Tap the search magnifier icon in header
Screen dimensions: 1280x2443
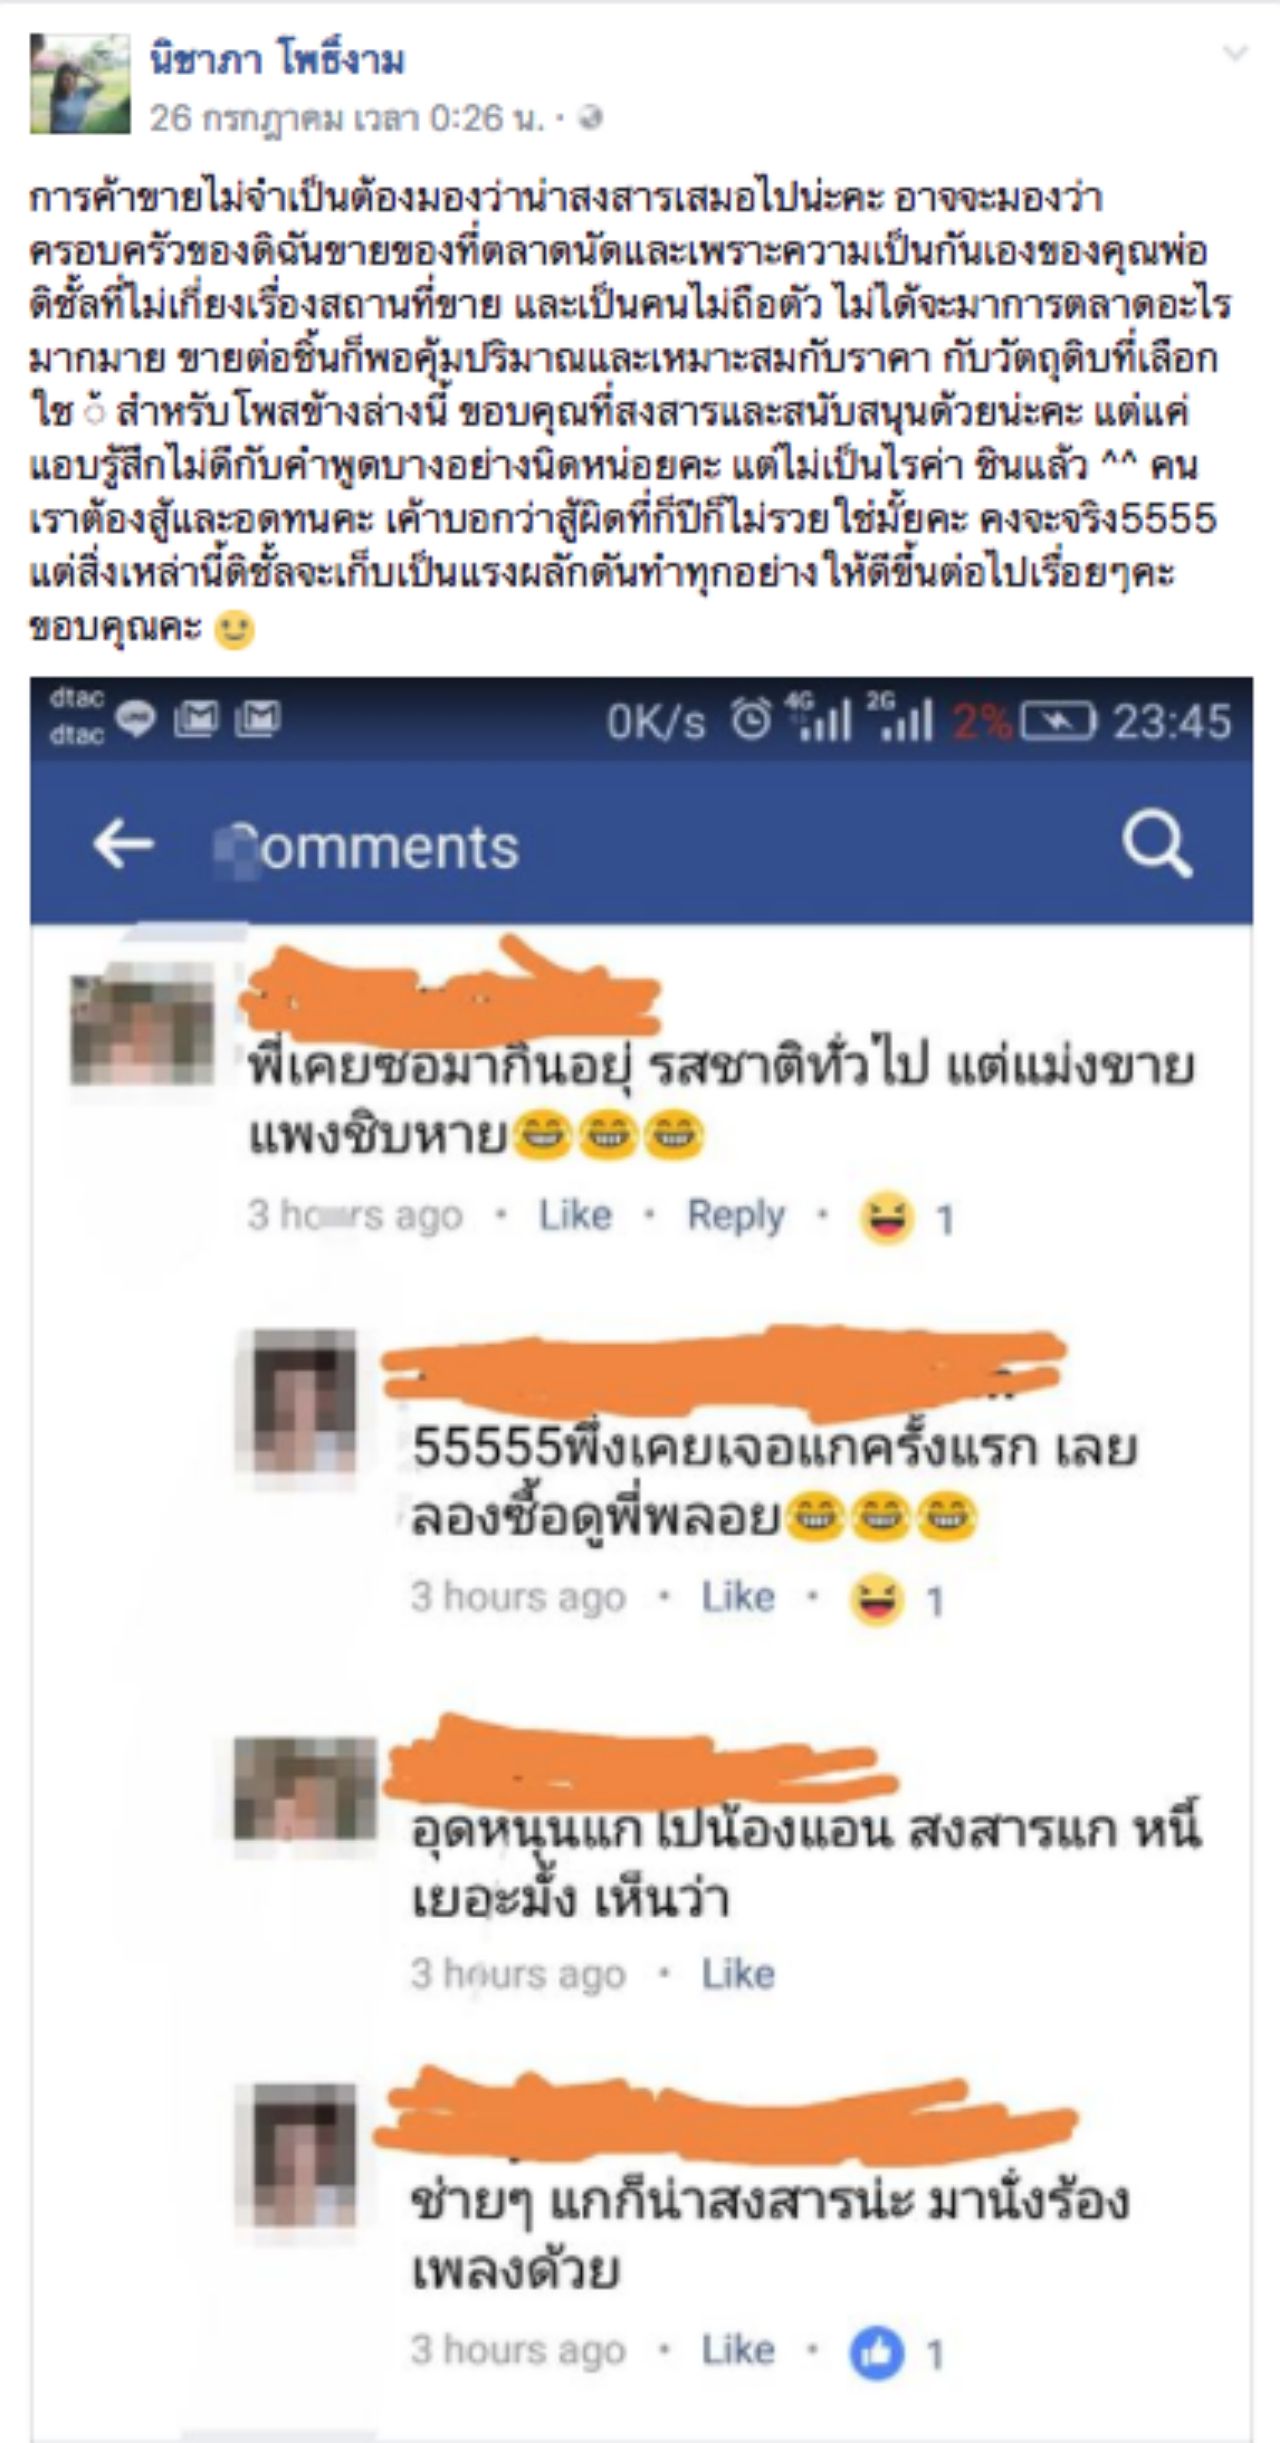click(x=1156, y=845)
